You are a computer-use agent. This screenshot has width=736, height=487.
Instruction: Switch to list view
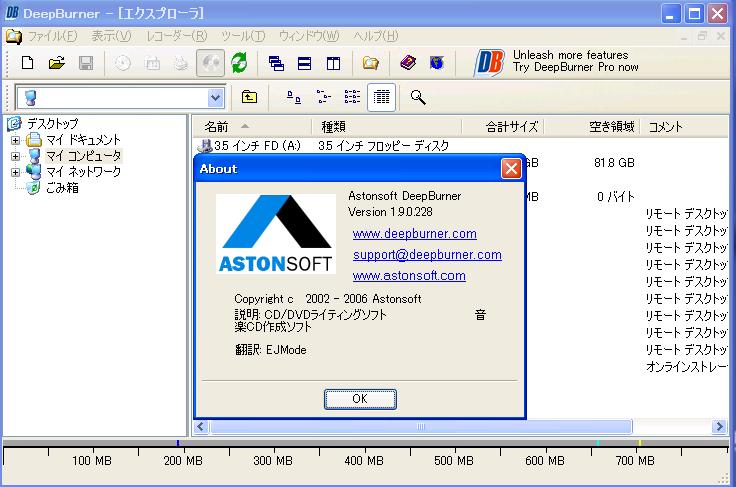352,97
